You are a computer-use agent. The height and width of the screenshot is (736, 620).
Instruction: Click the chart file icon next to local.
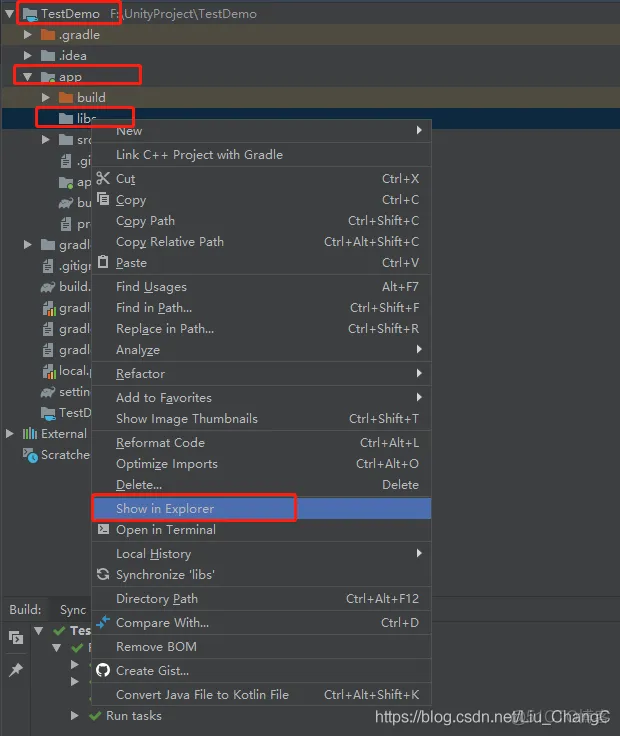click(x=49, y=371)
